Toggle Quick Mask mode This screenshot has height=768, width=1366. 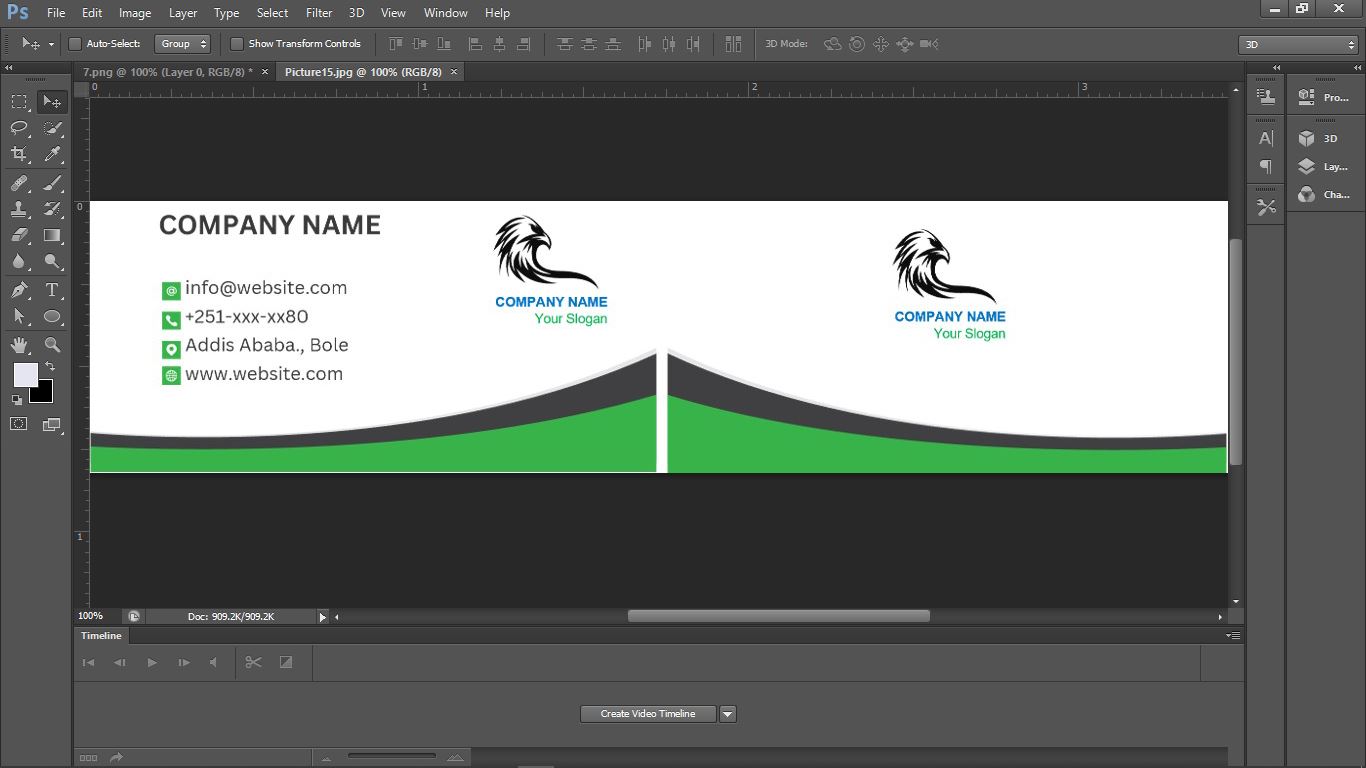click(x=19, y=424)
